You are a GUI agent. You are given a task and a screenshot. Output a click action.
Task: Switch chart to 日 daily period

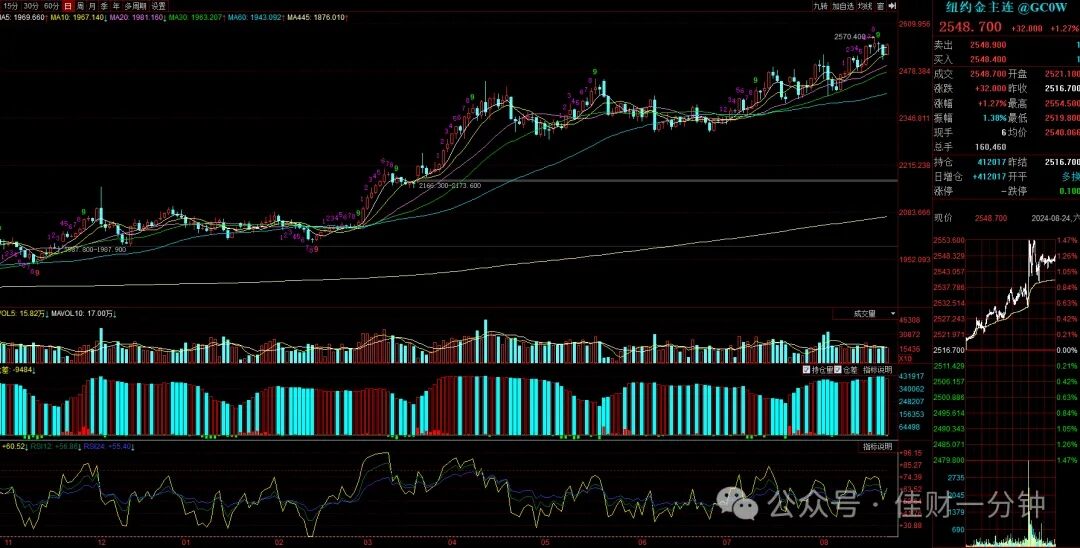[68, 6]
